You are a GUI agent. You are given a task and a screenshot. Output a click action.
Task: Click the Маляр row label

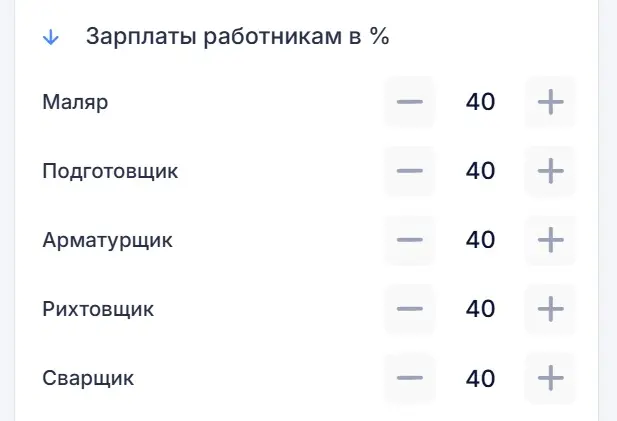(x=75, y=102)
